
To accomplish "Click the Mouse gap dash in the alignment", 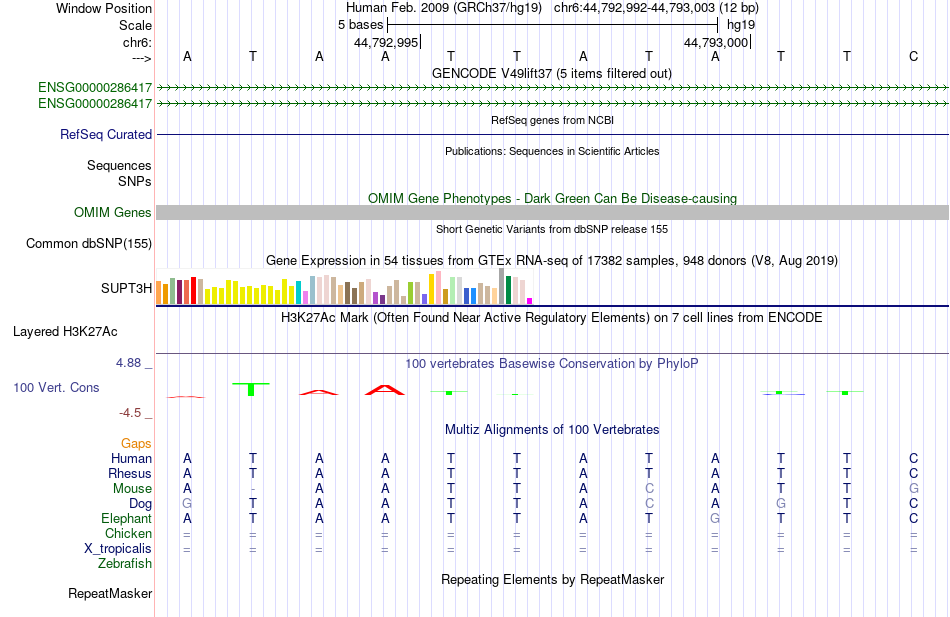I will [253, 489].
